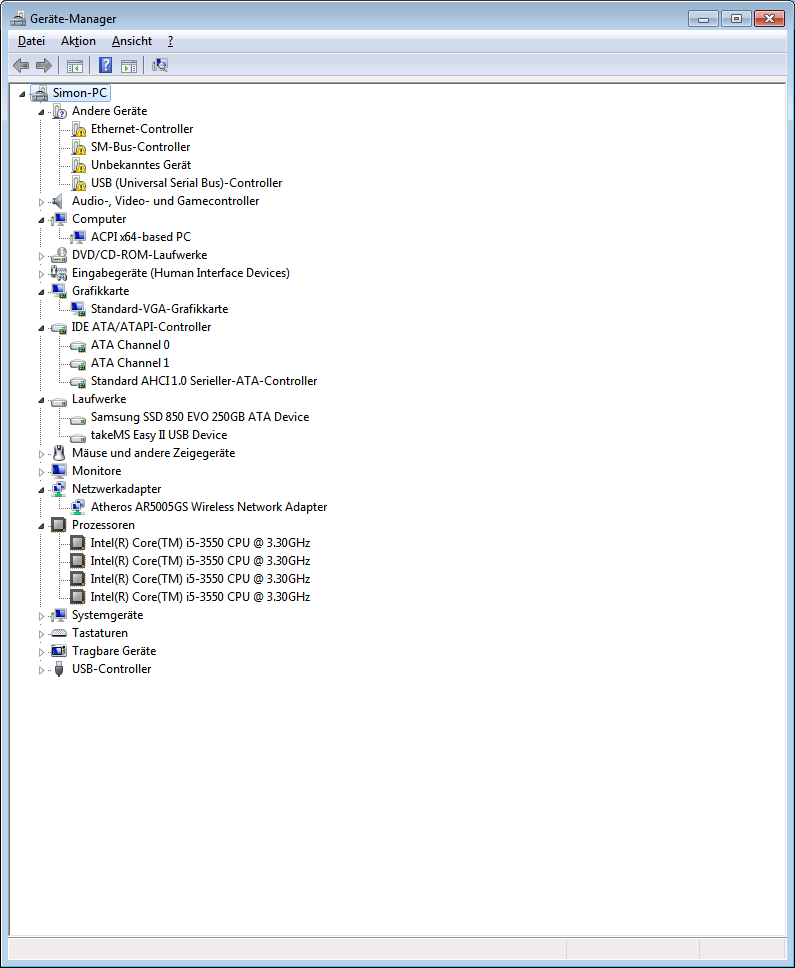Select the Laufwerke label
The width and height of the screenshot is (795, 968).
(x=99, y=399)
